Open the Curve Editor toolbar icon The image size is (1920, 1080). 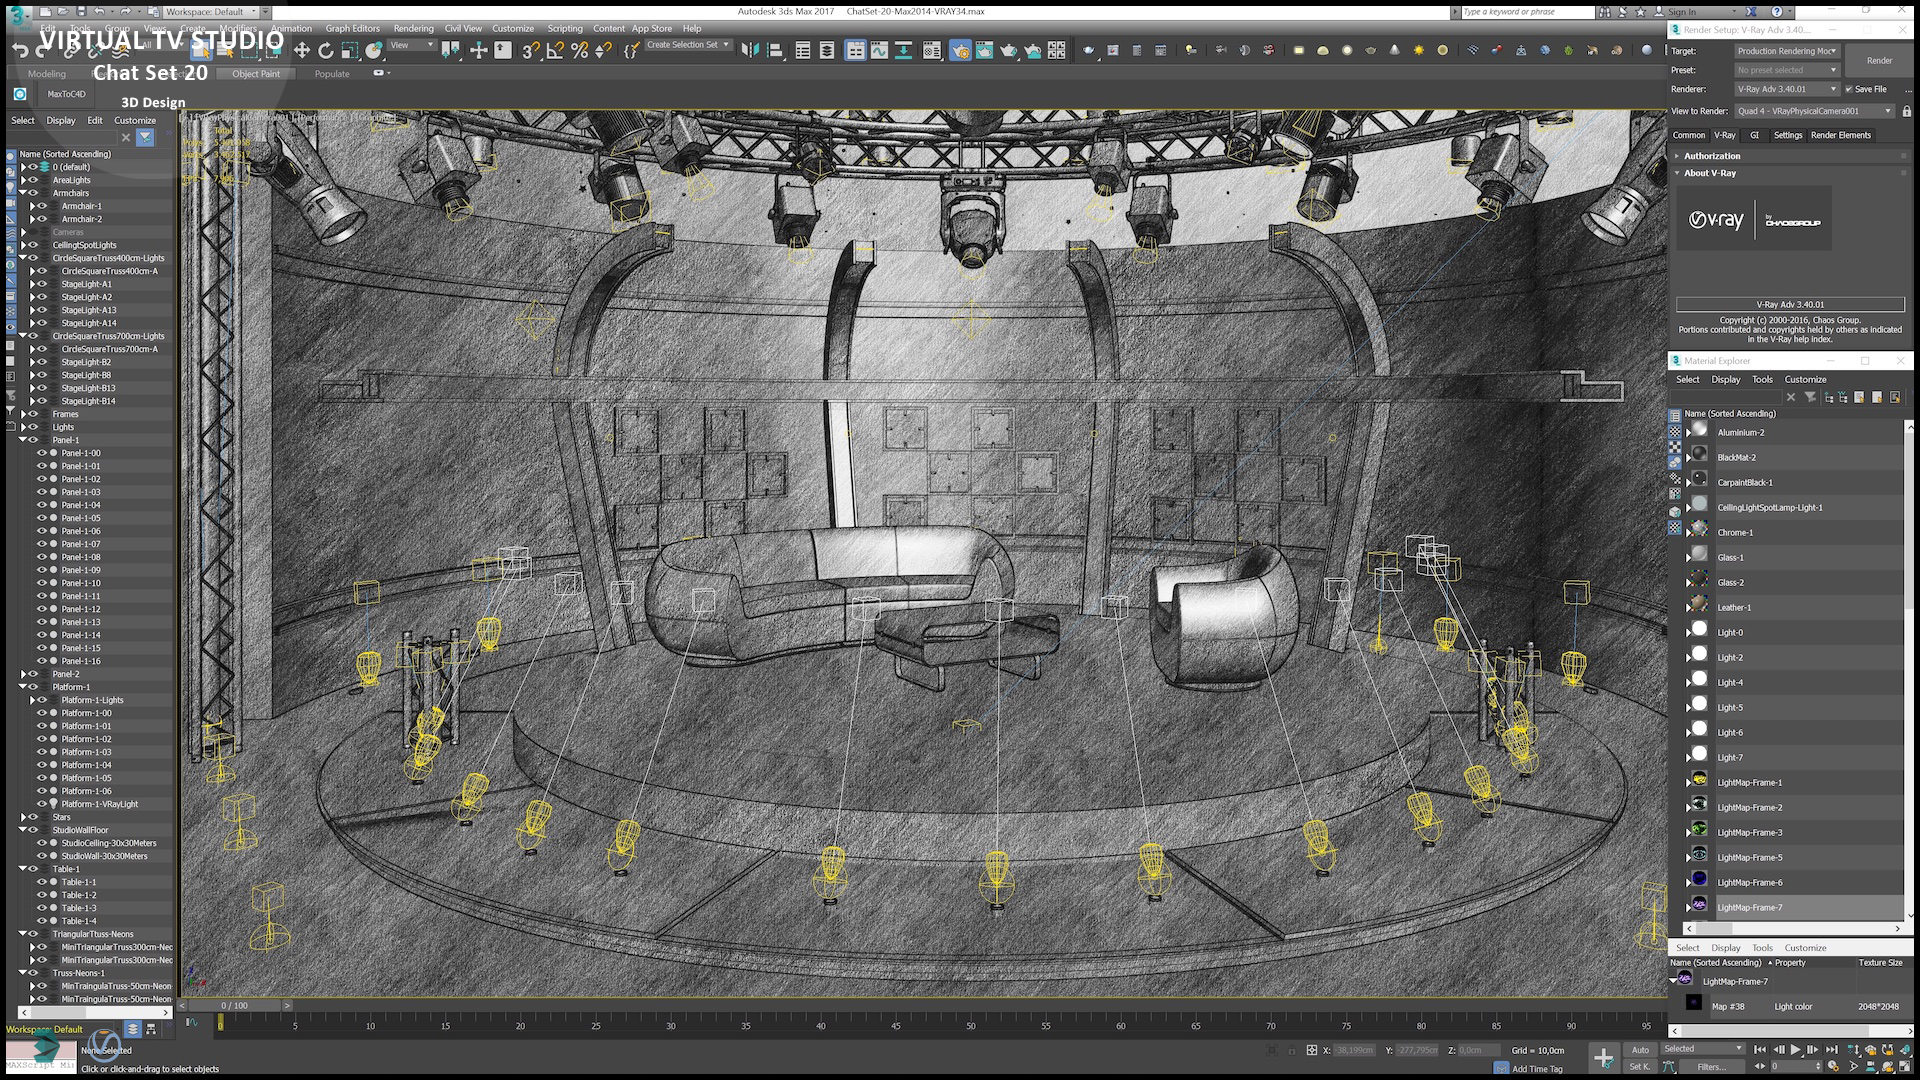[879, 50]
